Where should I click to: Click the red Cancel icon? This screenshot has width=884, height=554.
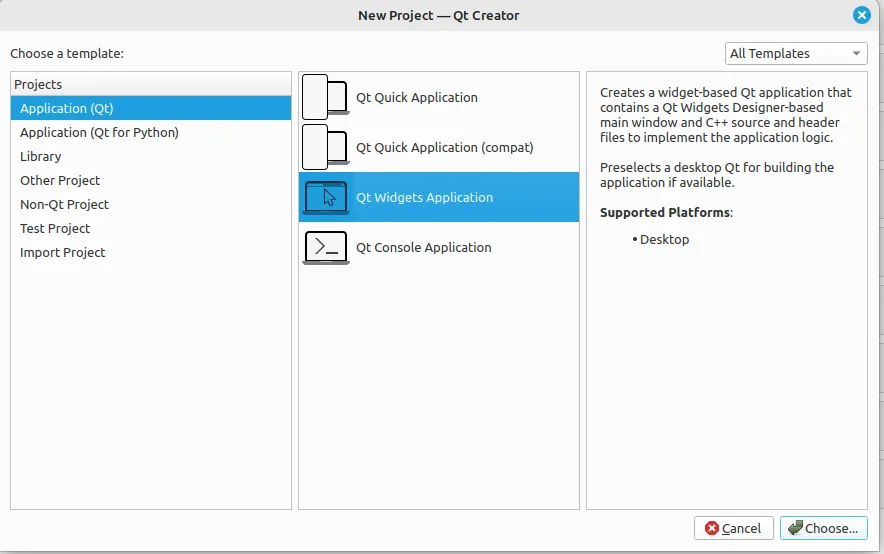712,528
